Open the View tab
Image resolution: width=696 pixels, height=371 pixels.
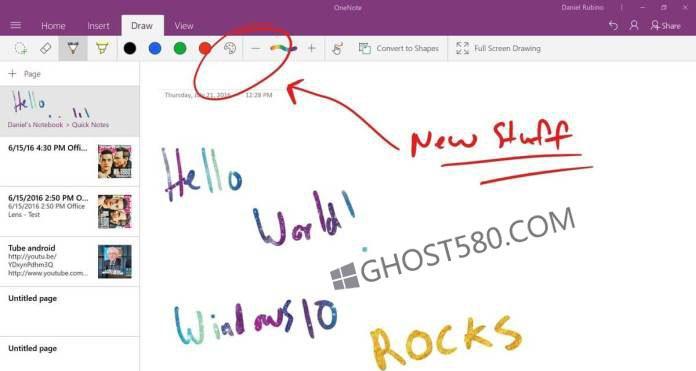(183, 26)
